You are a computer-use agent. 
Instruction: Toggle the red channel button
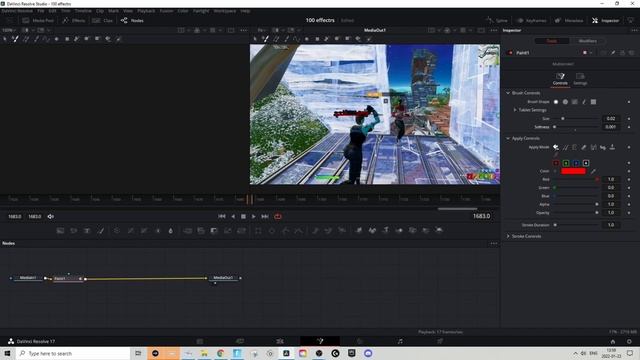click(x=556, y=163)
